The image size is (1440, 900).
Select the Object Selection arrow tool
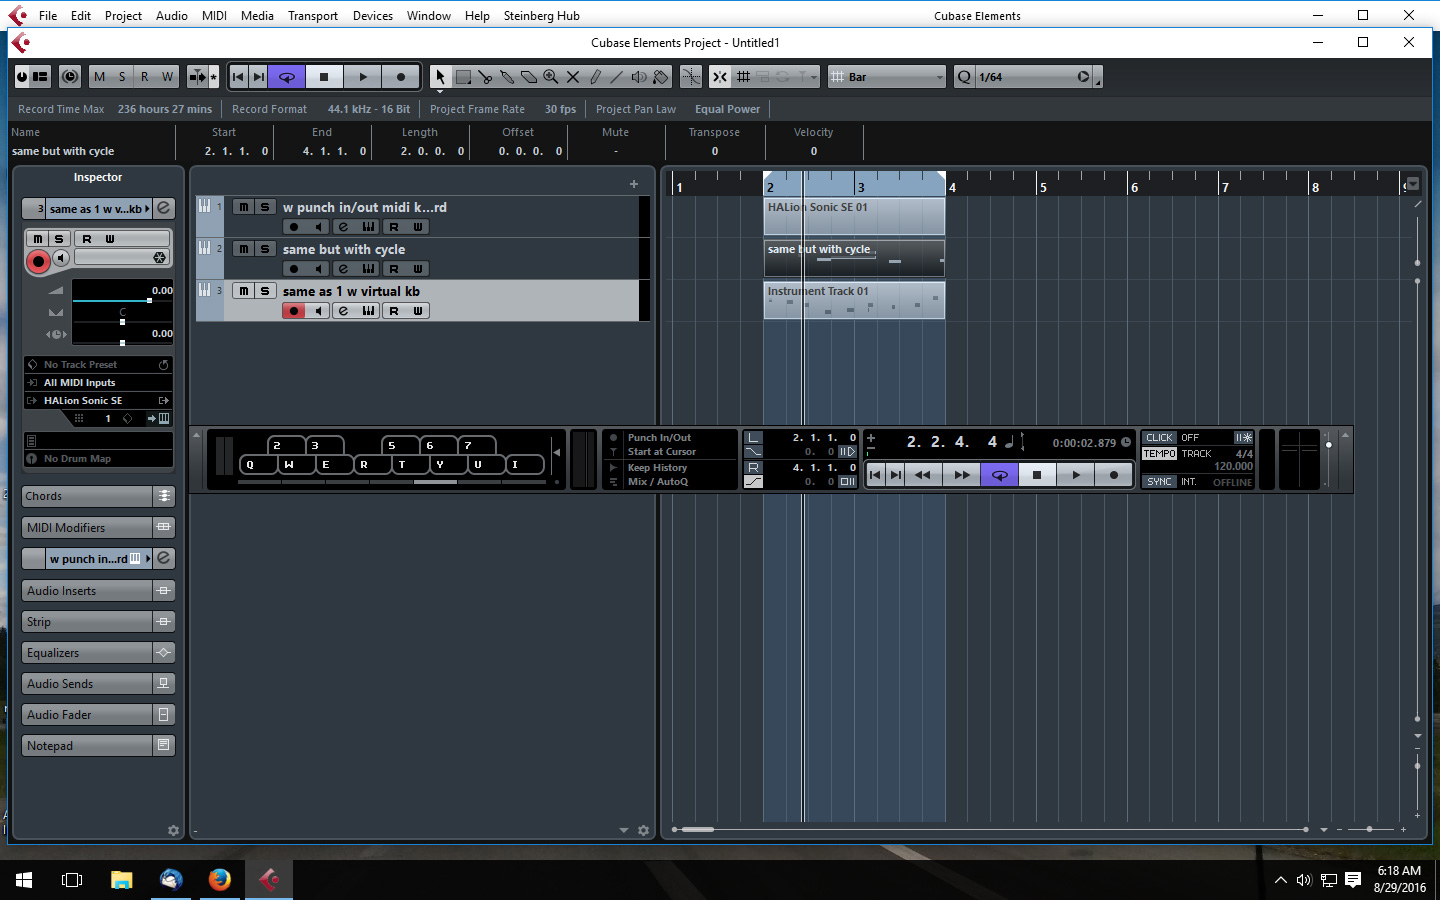pos(440,77)
